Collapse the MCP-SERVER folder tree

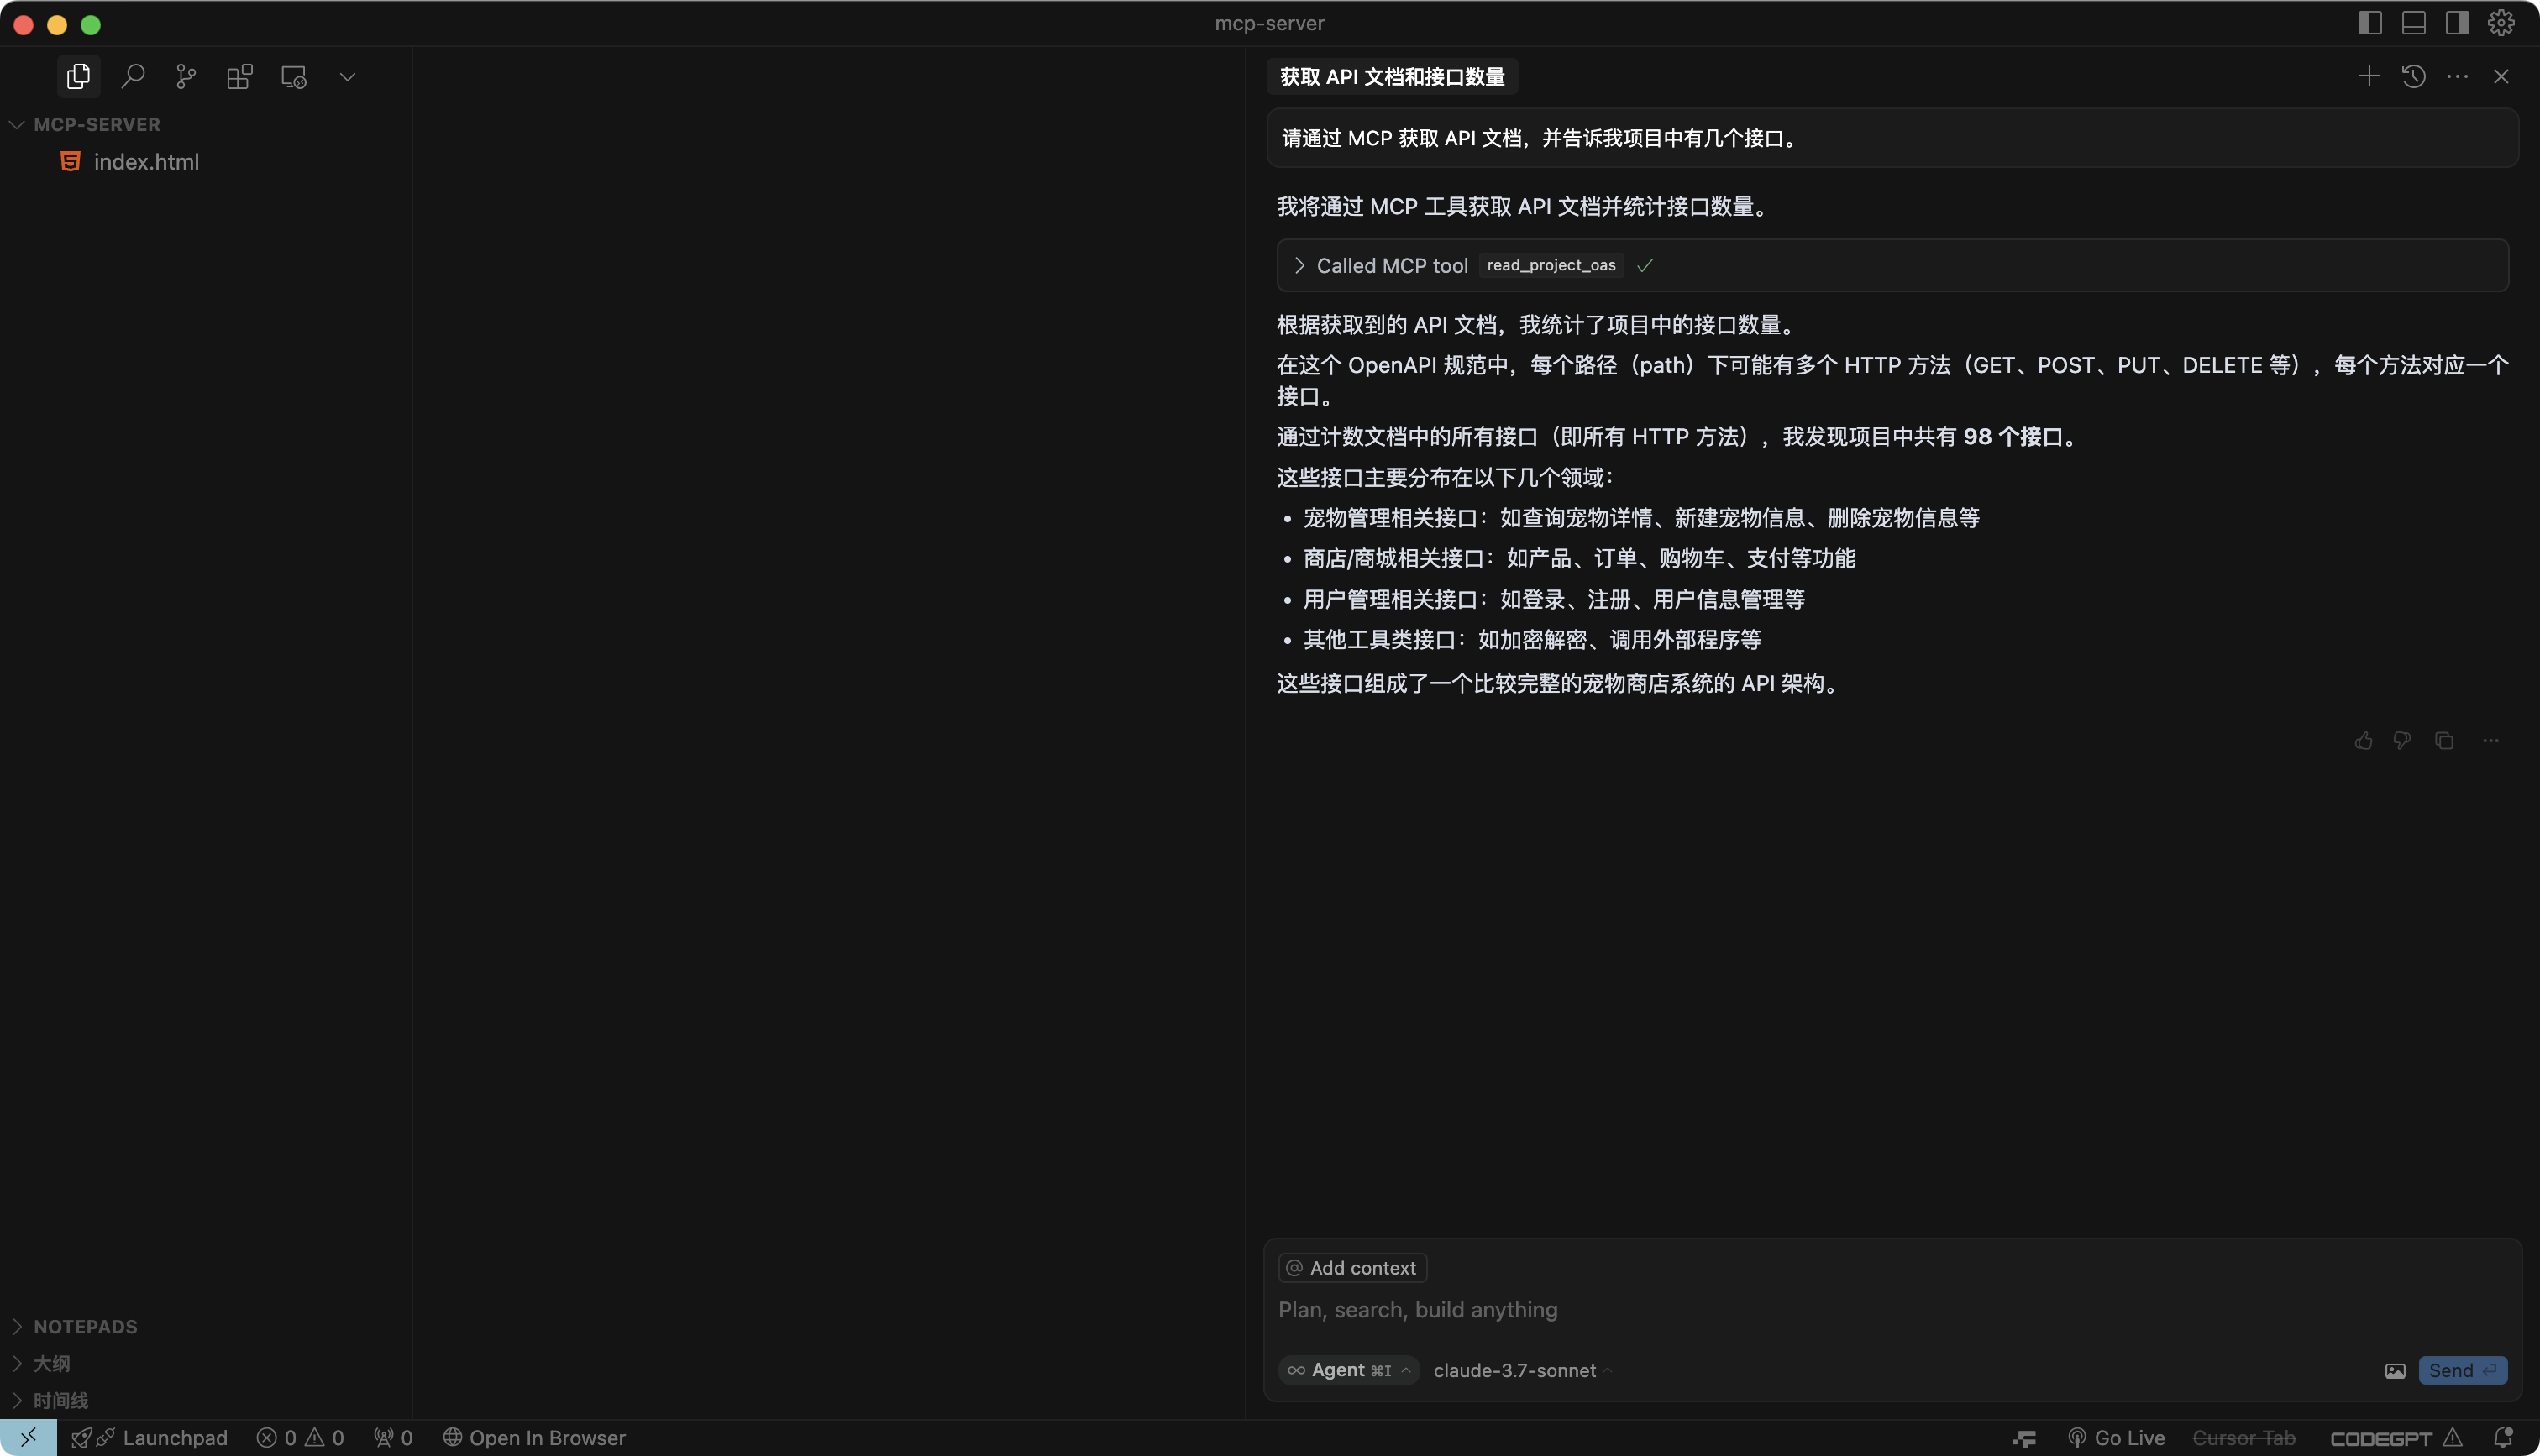coord(16,124)
